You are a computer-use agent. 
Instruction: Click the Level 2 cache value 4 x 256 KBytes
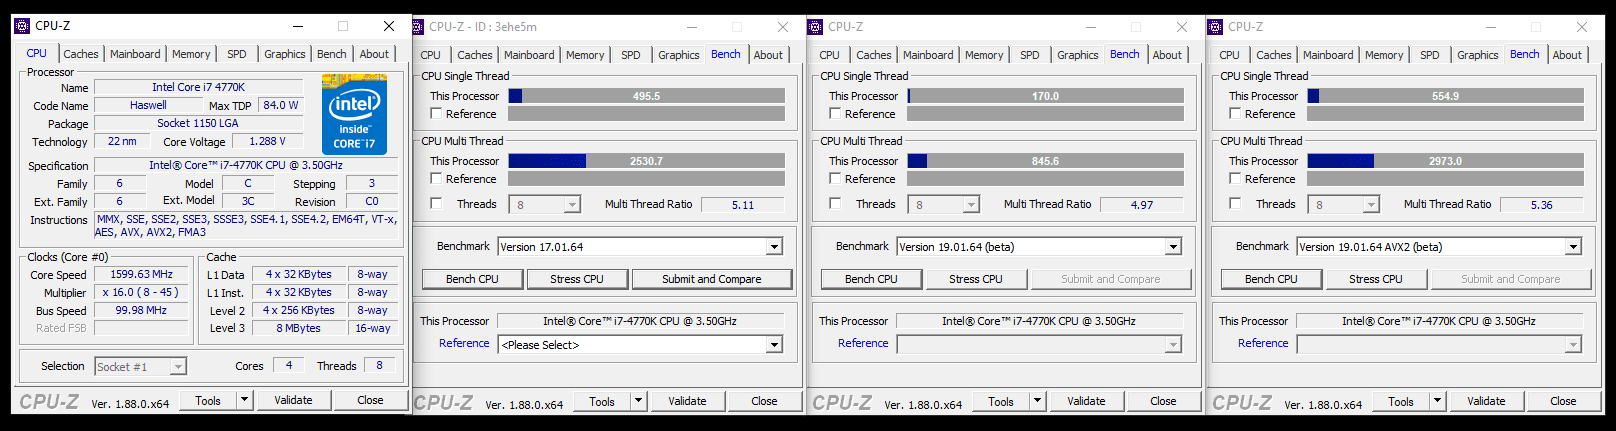[298, 310]
